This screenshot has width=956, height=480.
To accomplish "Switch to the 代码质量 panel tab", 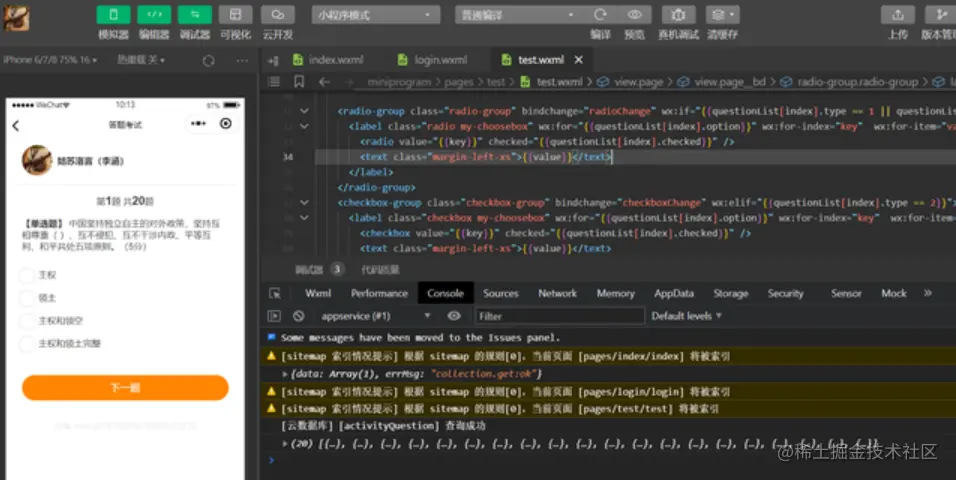I will point(380,270).
